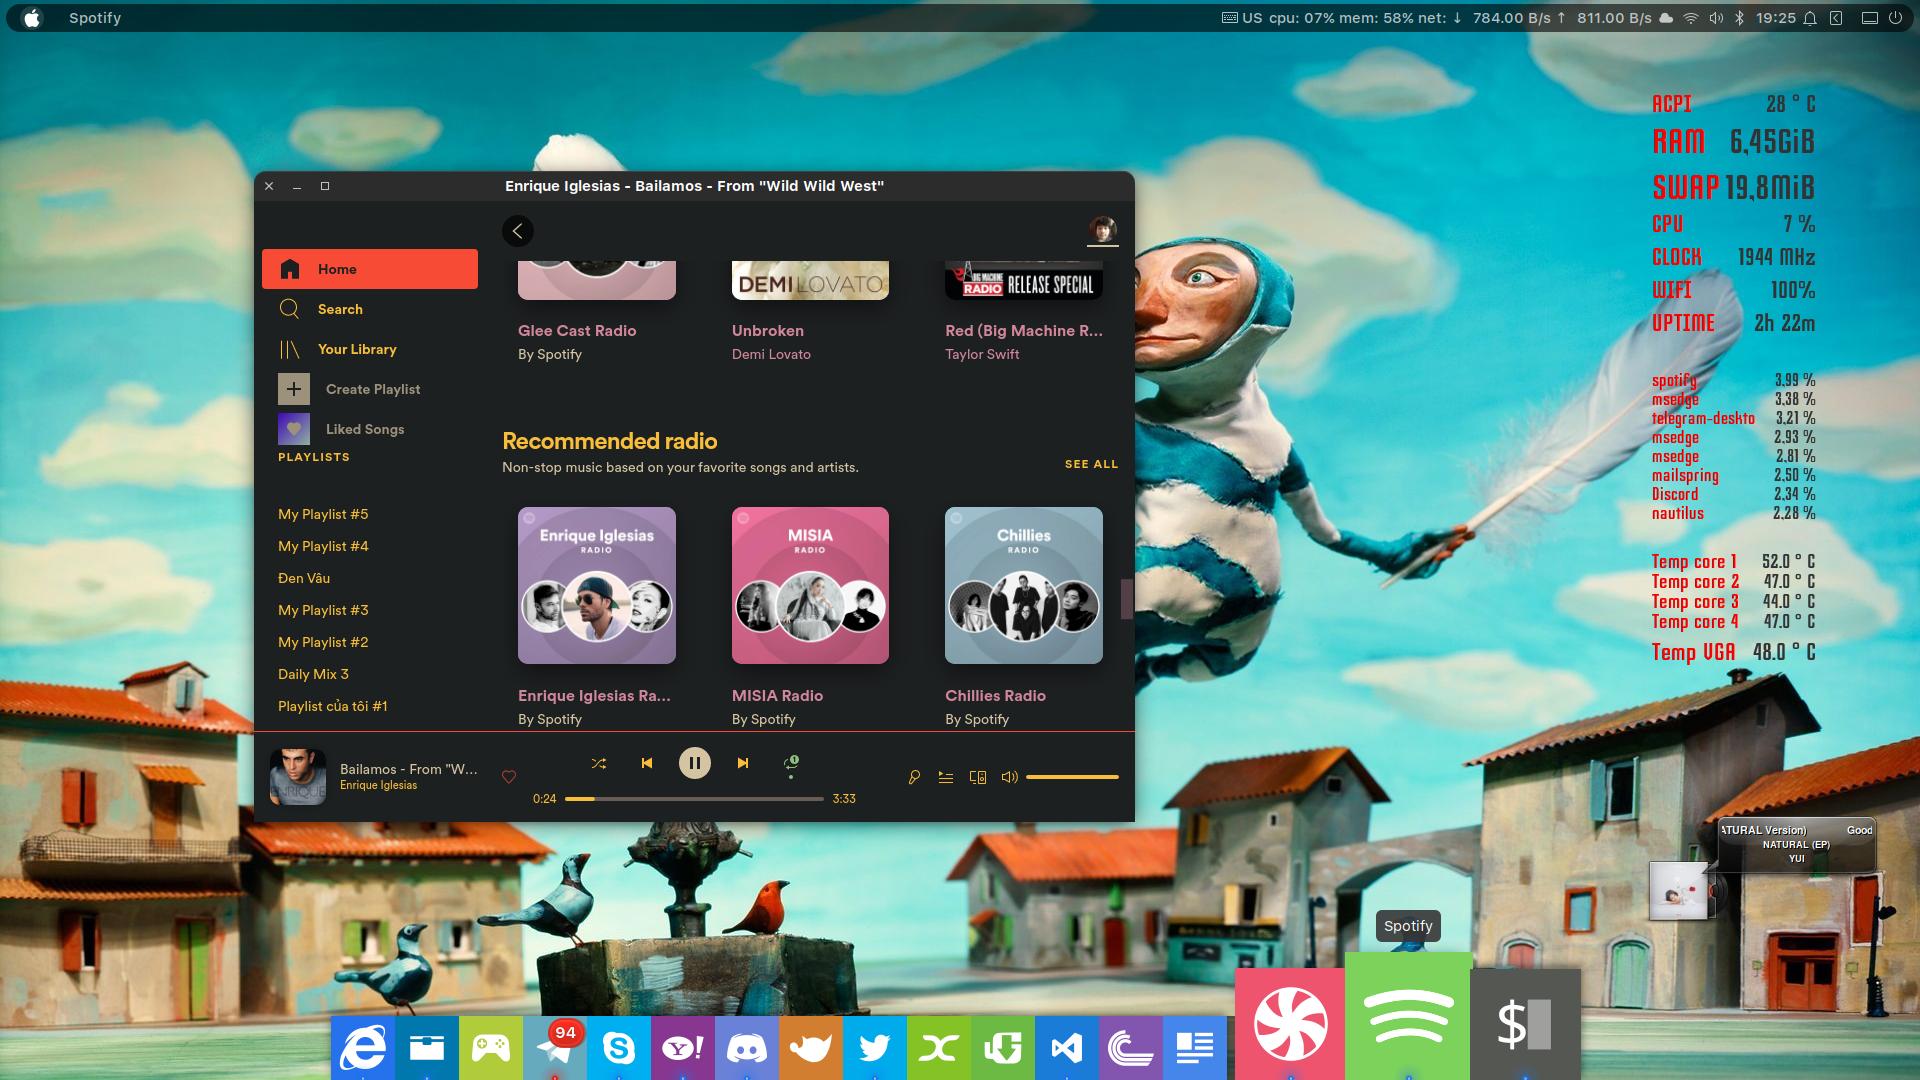Open the Spotify icon in the dock
Viewport: 1920px width, 1080px height.
(1408, 1016)
